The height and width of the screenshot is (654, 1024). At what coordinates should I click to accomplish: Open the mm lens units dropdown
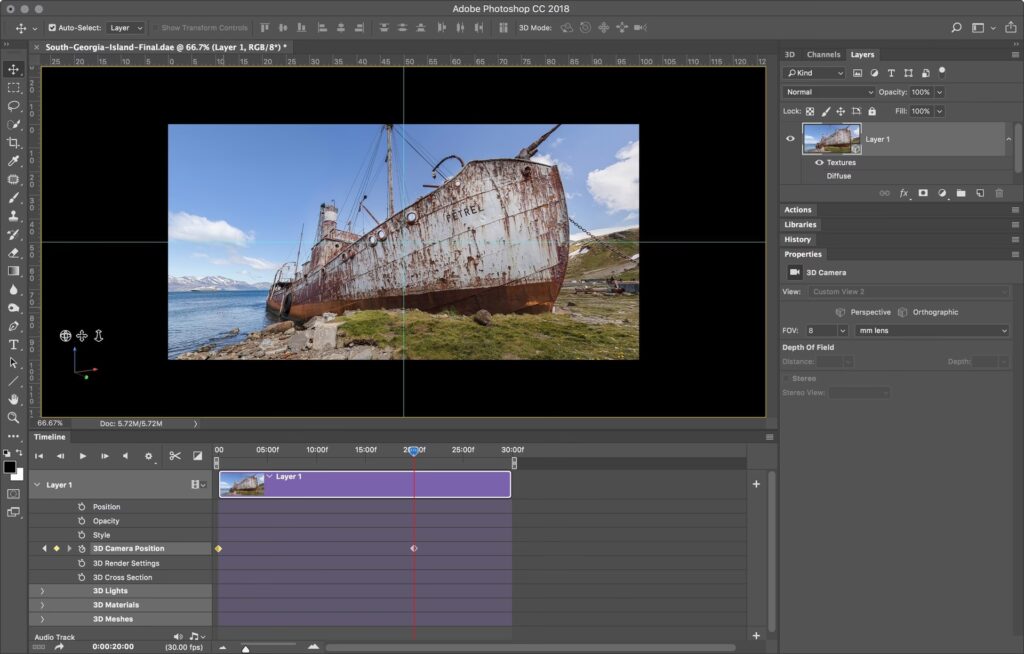[932, 330]
